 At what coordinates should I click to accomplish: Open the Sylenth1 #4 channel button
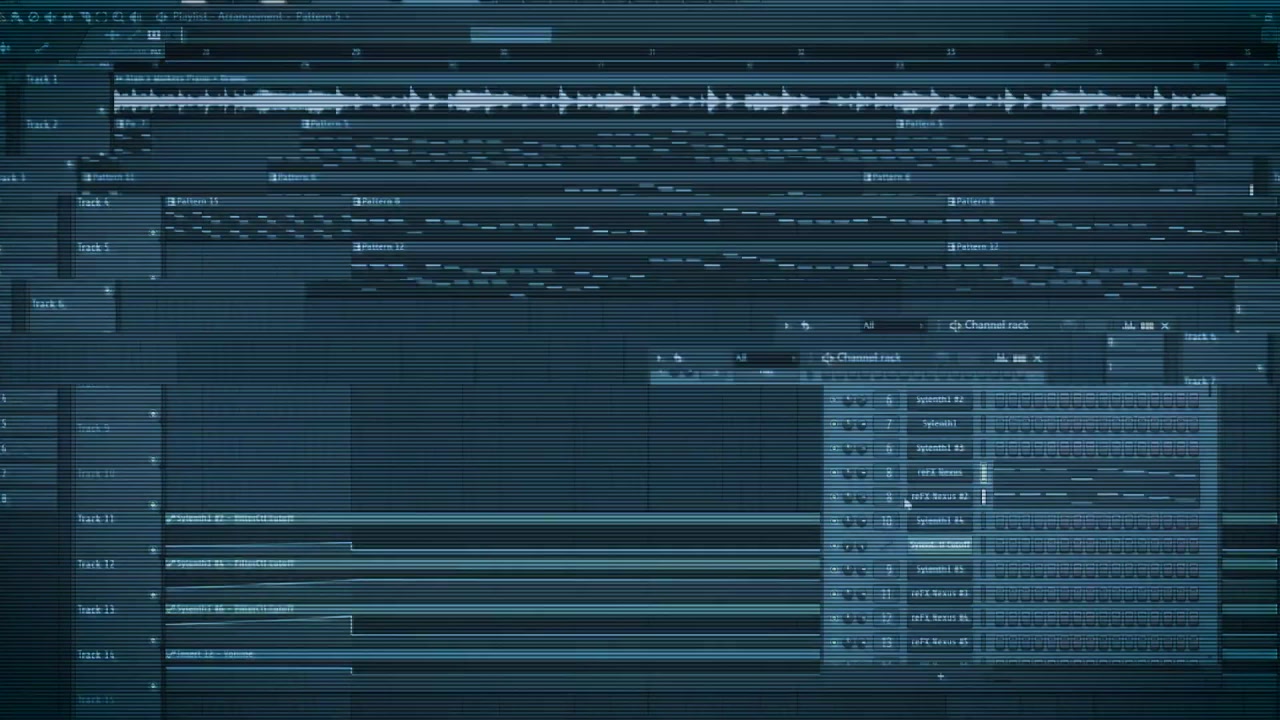pyautogui.click(x=940, y=521)
